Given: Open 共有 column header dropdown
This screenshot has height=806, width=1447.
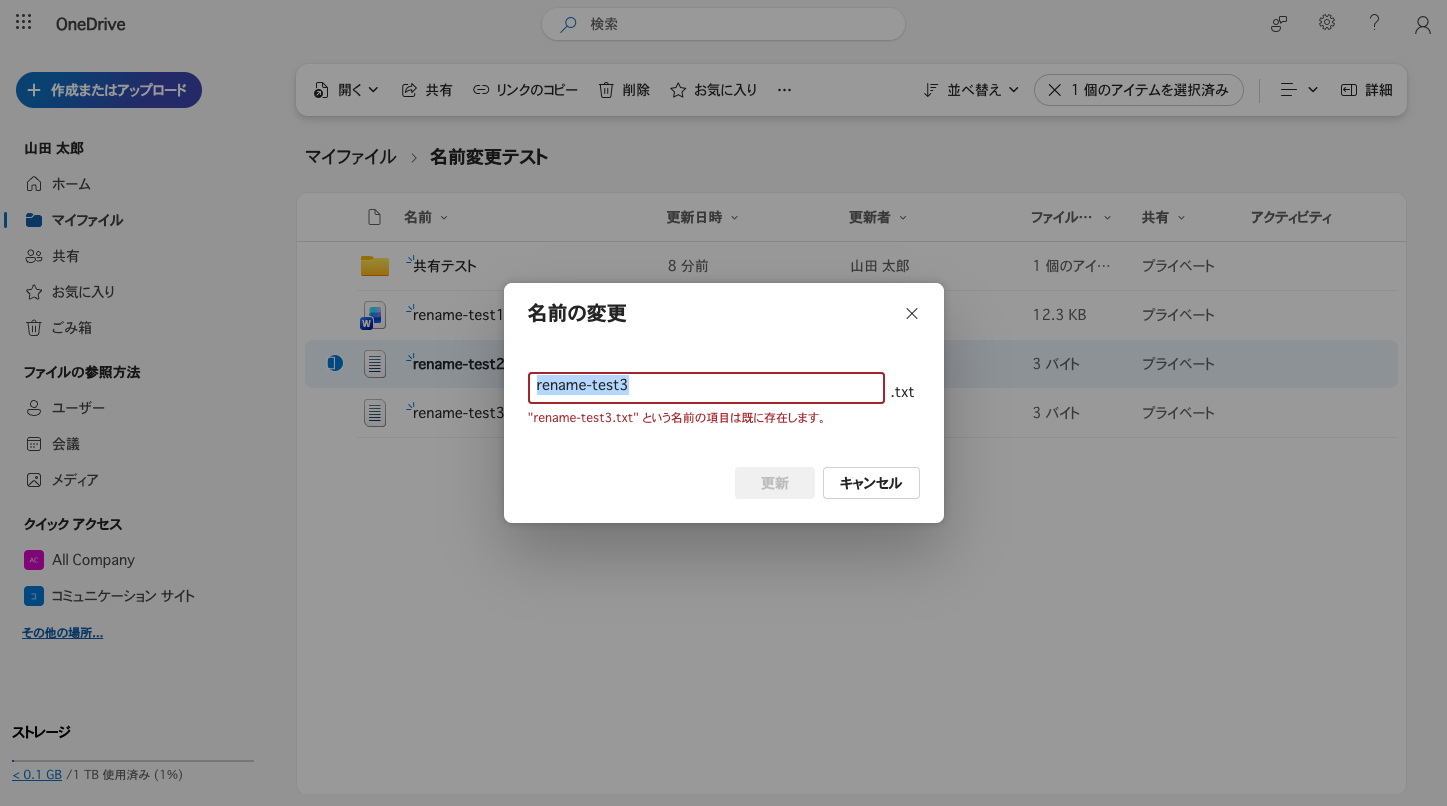Looking at the screenshot, I should click(1164, 217).
